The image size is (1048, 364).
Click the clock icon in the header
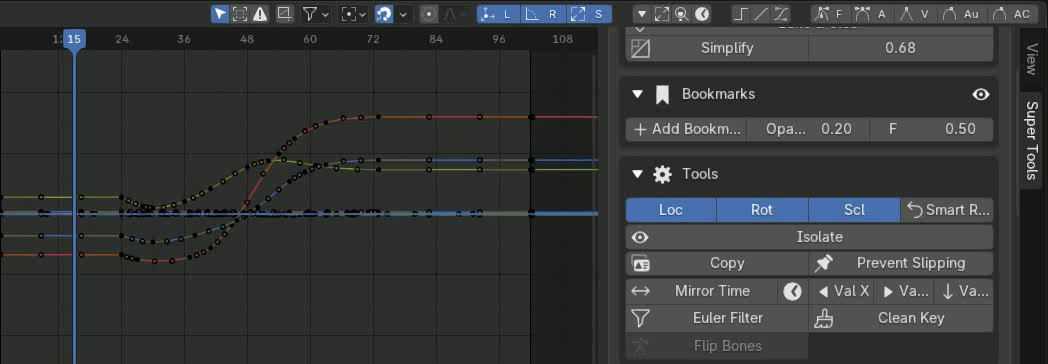701,13
